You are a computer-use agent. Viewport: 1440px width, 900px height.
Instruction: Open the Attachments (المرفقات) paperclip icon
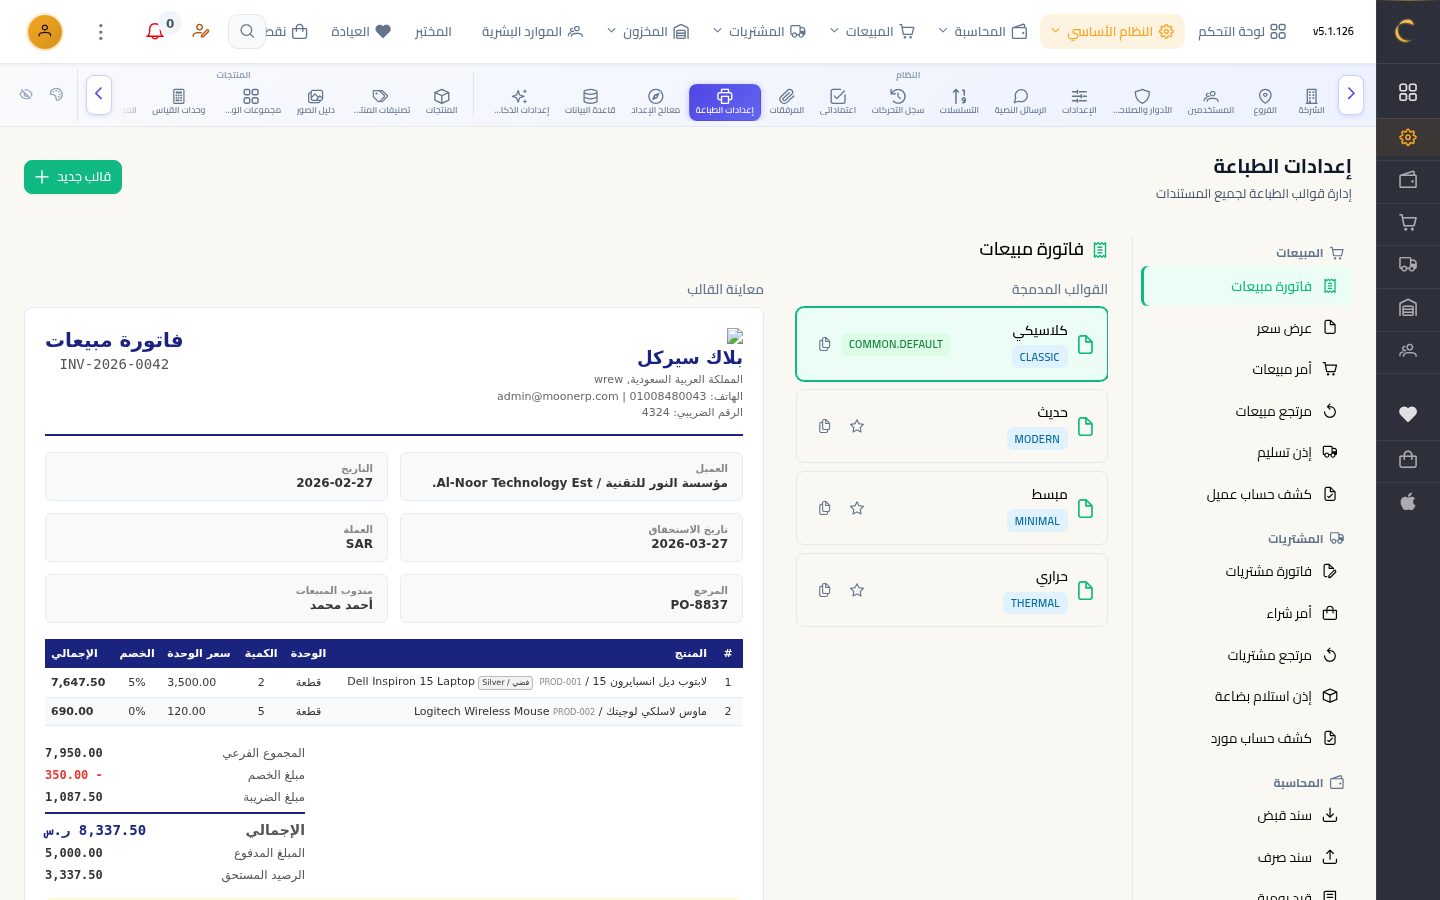coord(787,101)
